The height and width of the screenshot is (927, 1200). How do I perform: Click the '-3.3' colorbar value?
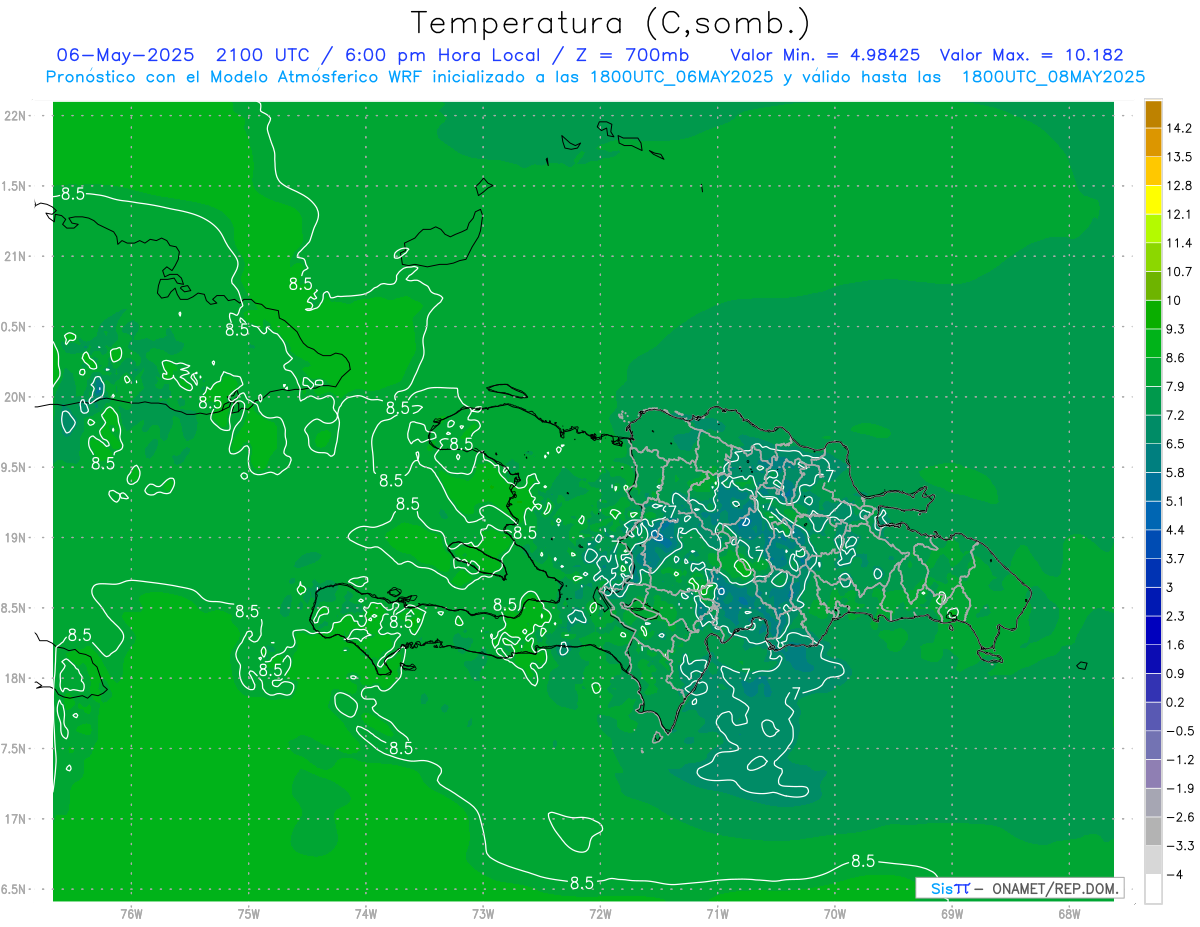(1181, 846)
